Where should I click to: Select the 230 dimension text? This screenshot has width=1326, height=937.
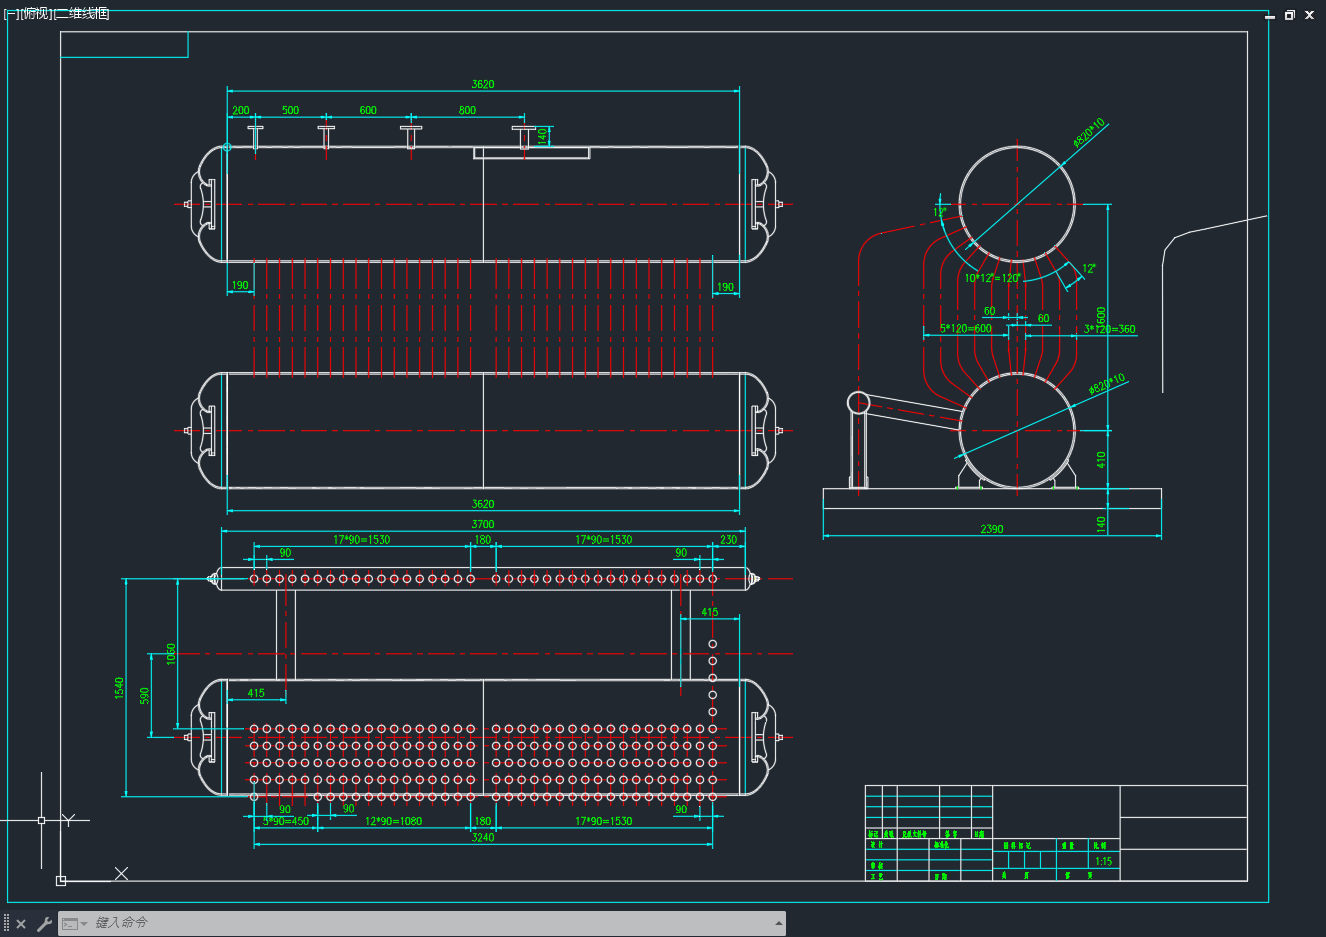click(728, 540)
